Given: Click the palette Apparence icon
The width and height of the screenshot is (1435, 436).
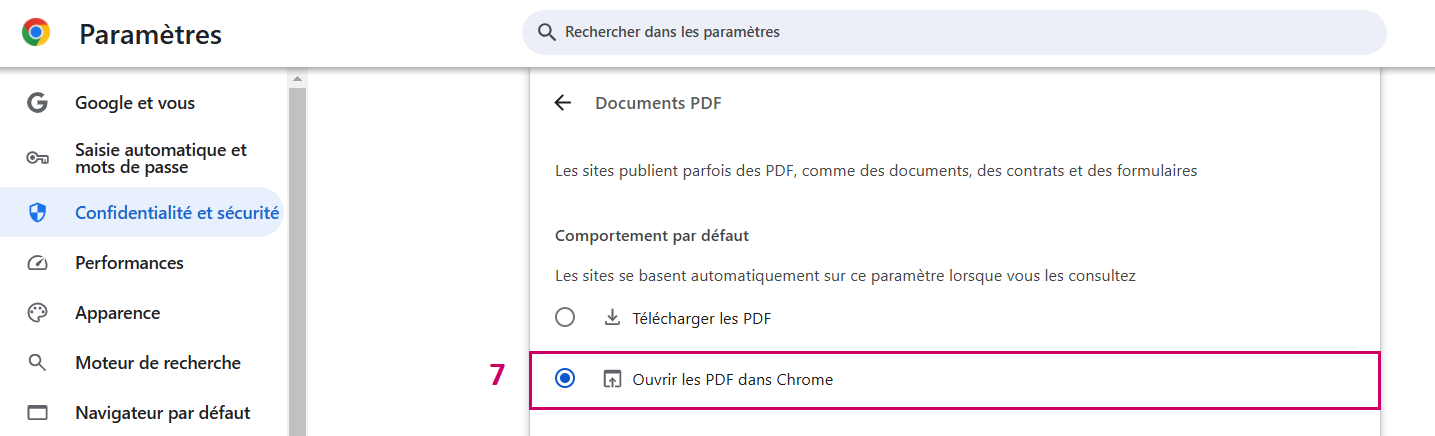Looking at the screenshot, I should coord(37,313).
